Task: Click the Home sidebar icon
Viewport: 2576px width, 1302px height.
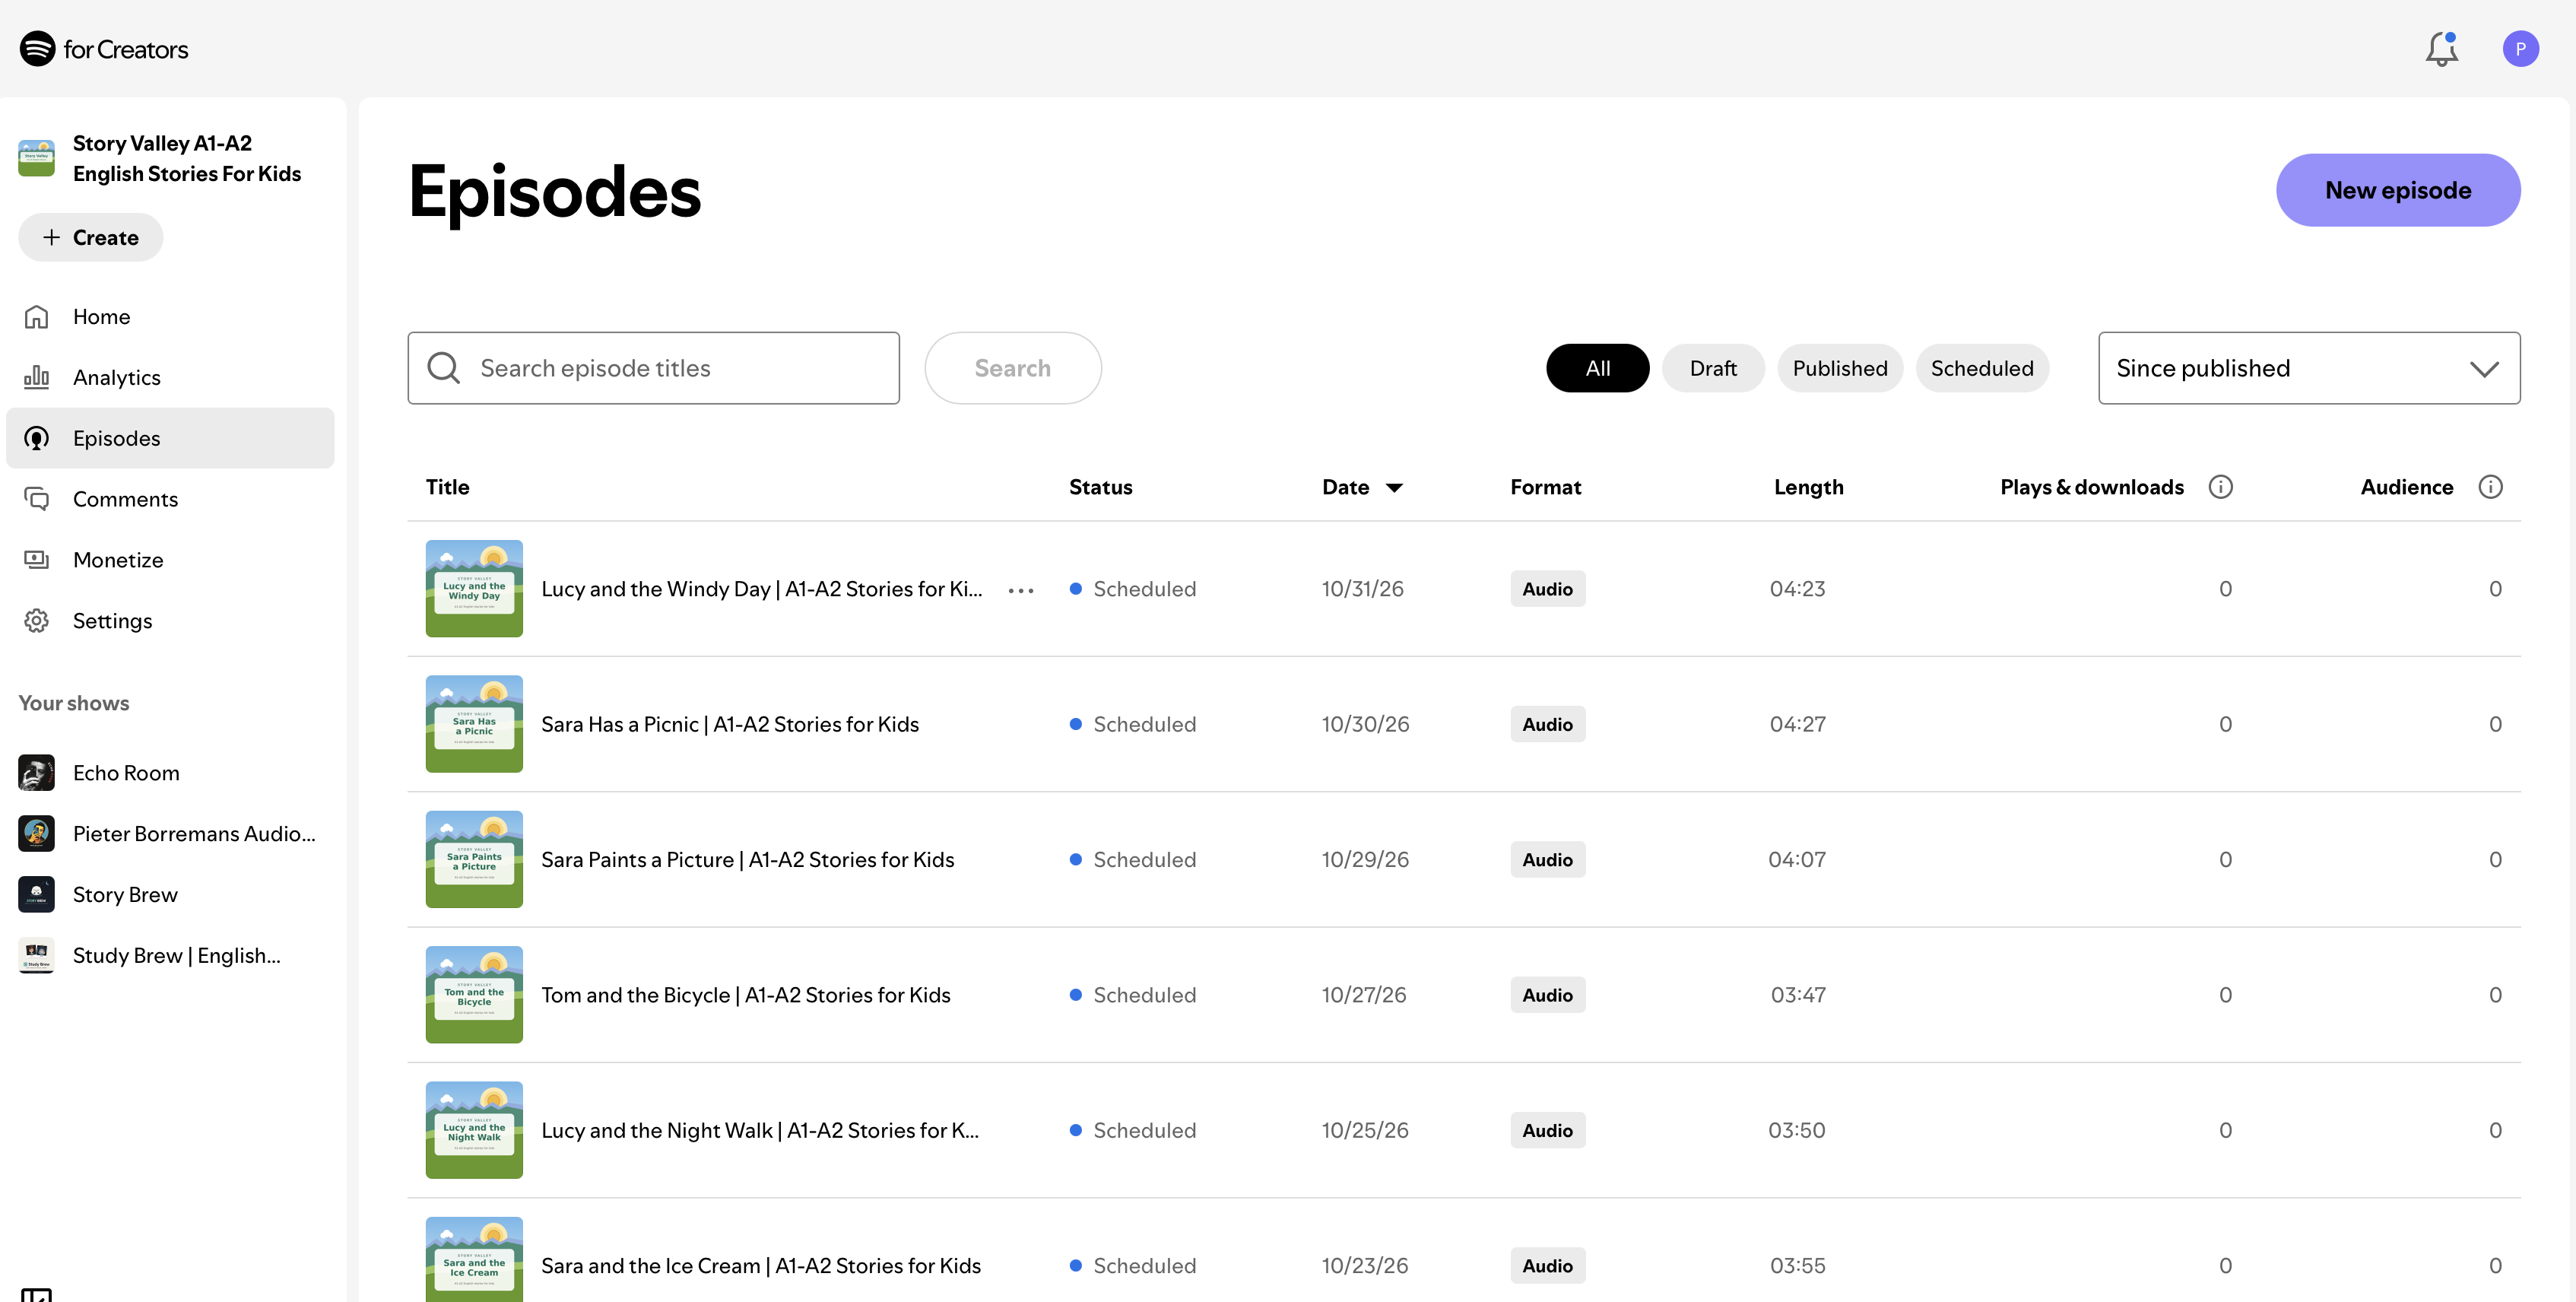Action: pos(37,316)
